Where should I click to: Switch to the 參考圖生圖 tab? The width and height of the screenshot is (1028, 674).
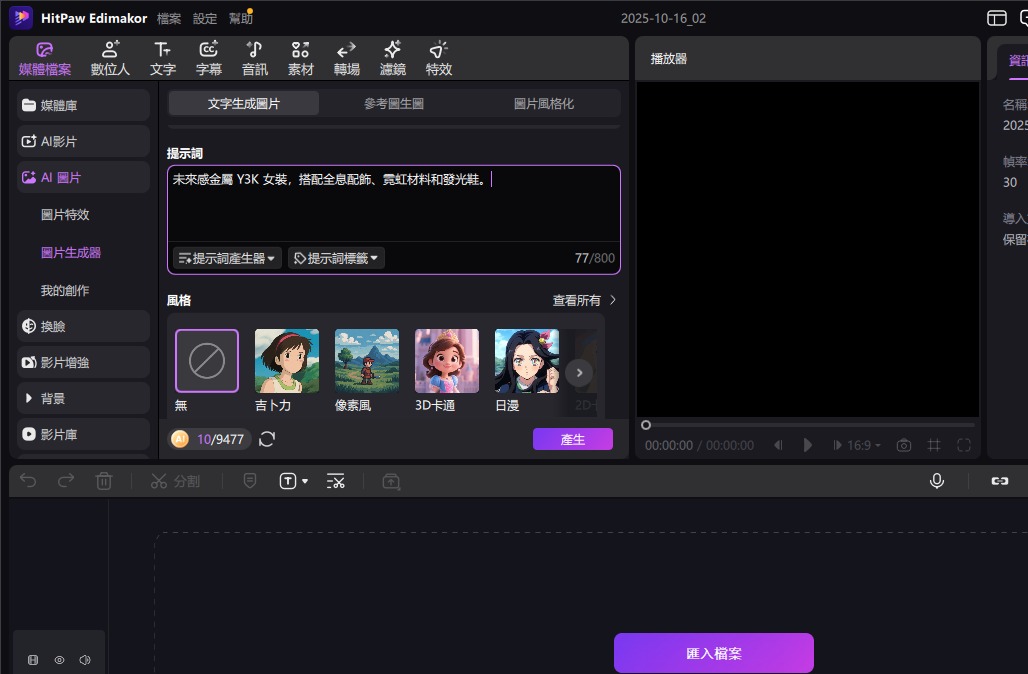click(394, 103)
